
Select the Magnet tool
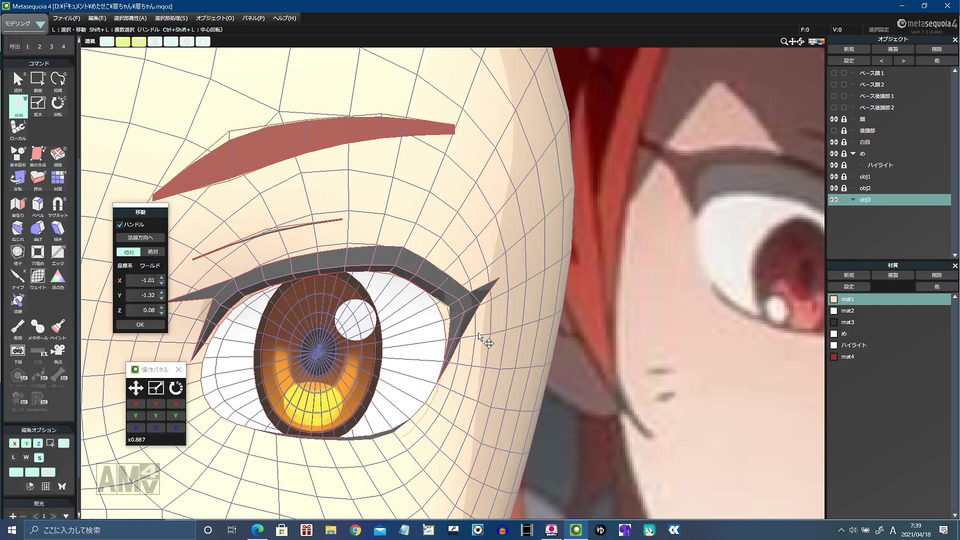click(58, 204)
